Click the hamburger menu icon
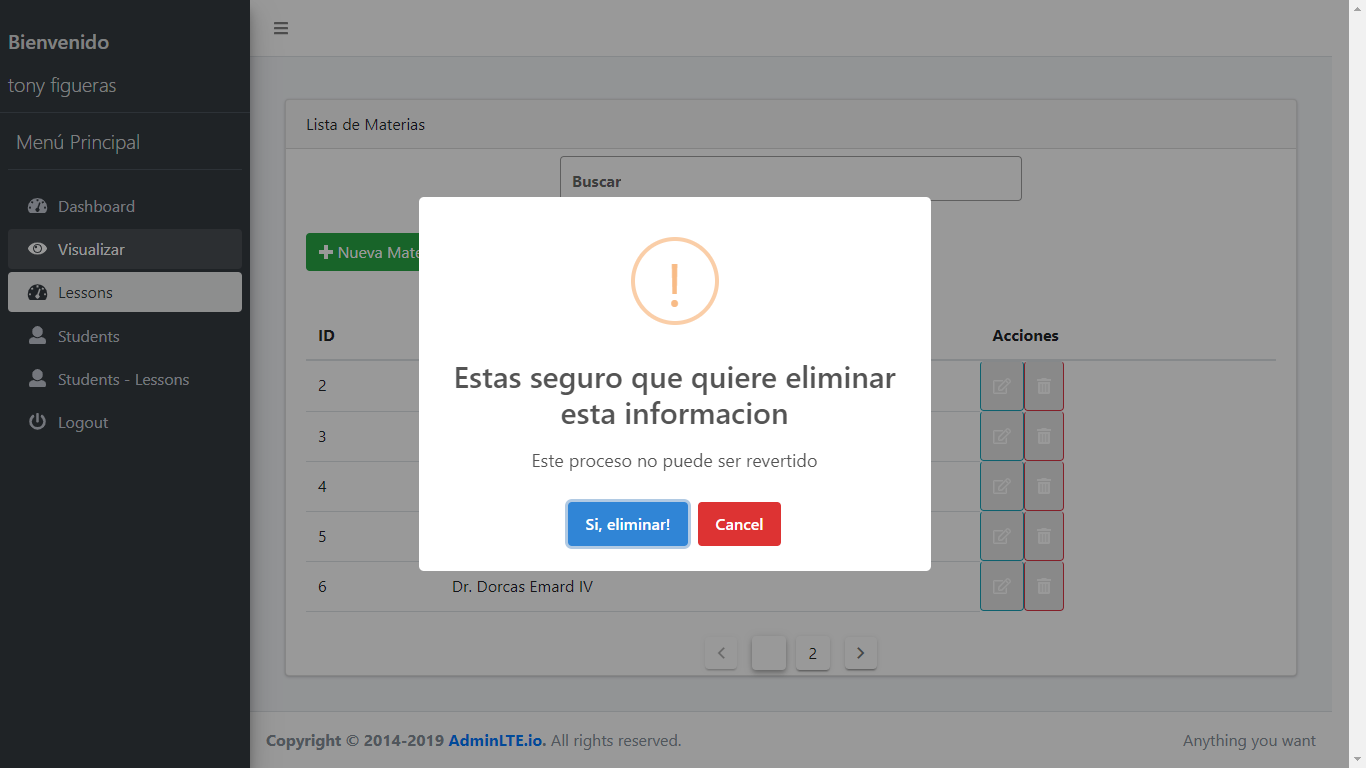1366x768 pixels. pyautogui.click(x=281, y=28)
